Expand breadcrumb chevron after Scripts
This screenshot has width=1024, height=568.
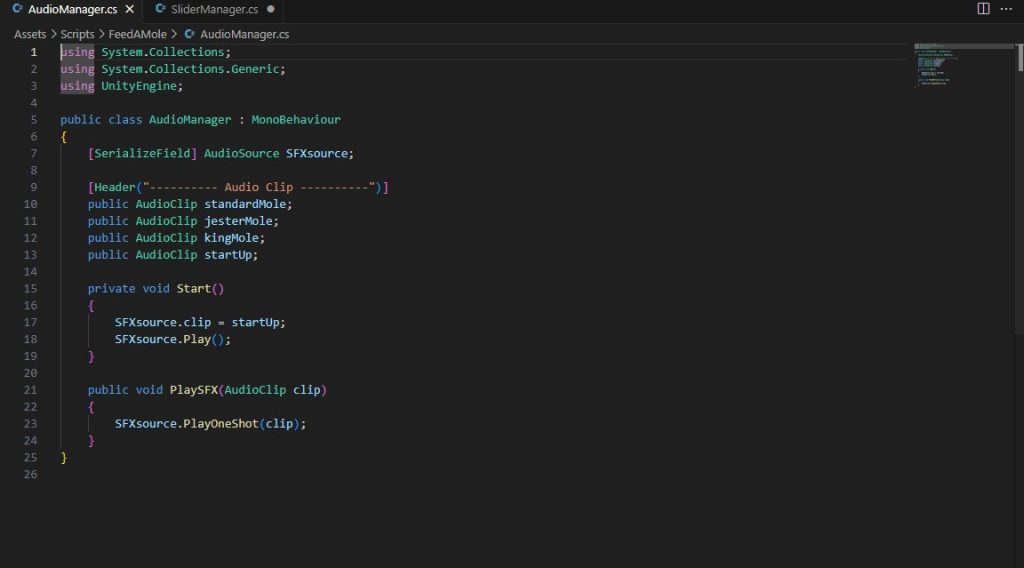tap(102, 34)
